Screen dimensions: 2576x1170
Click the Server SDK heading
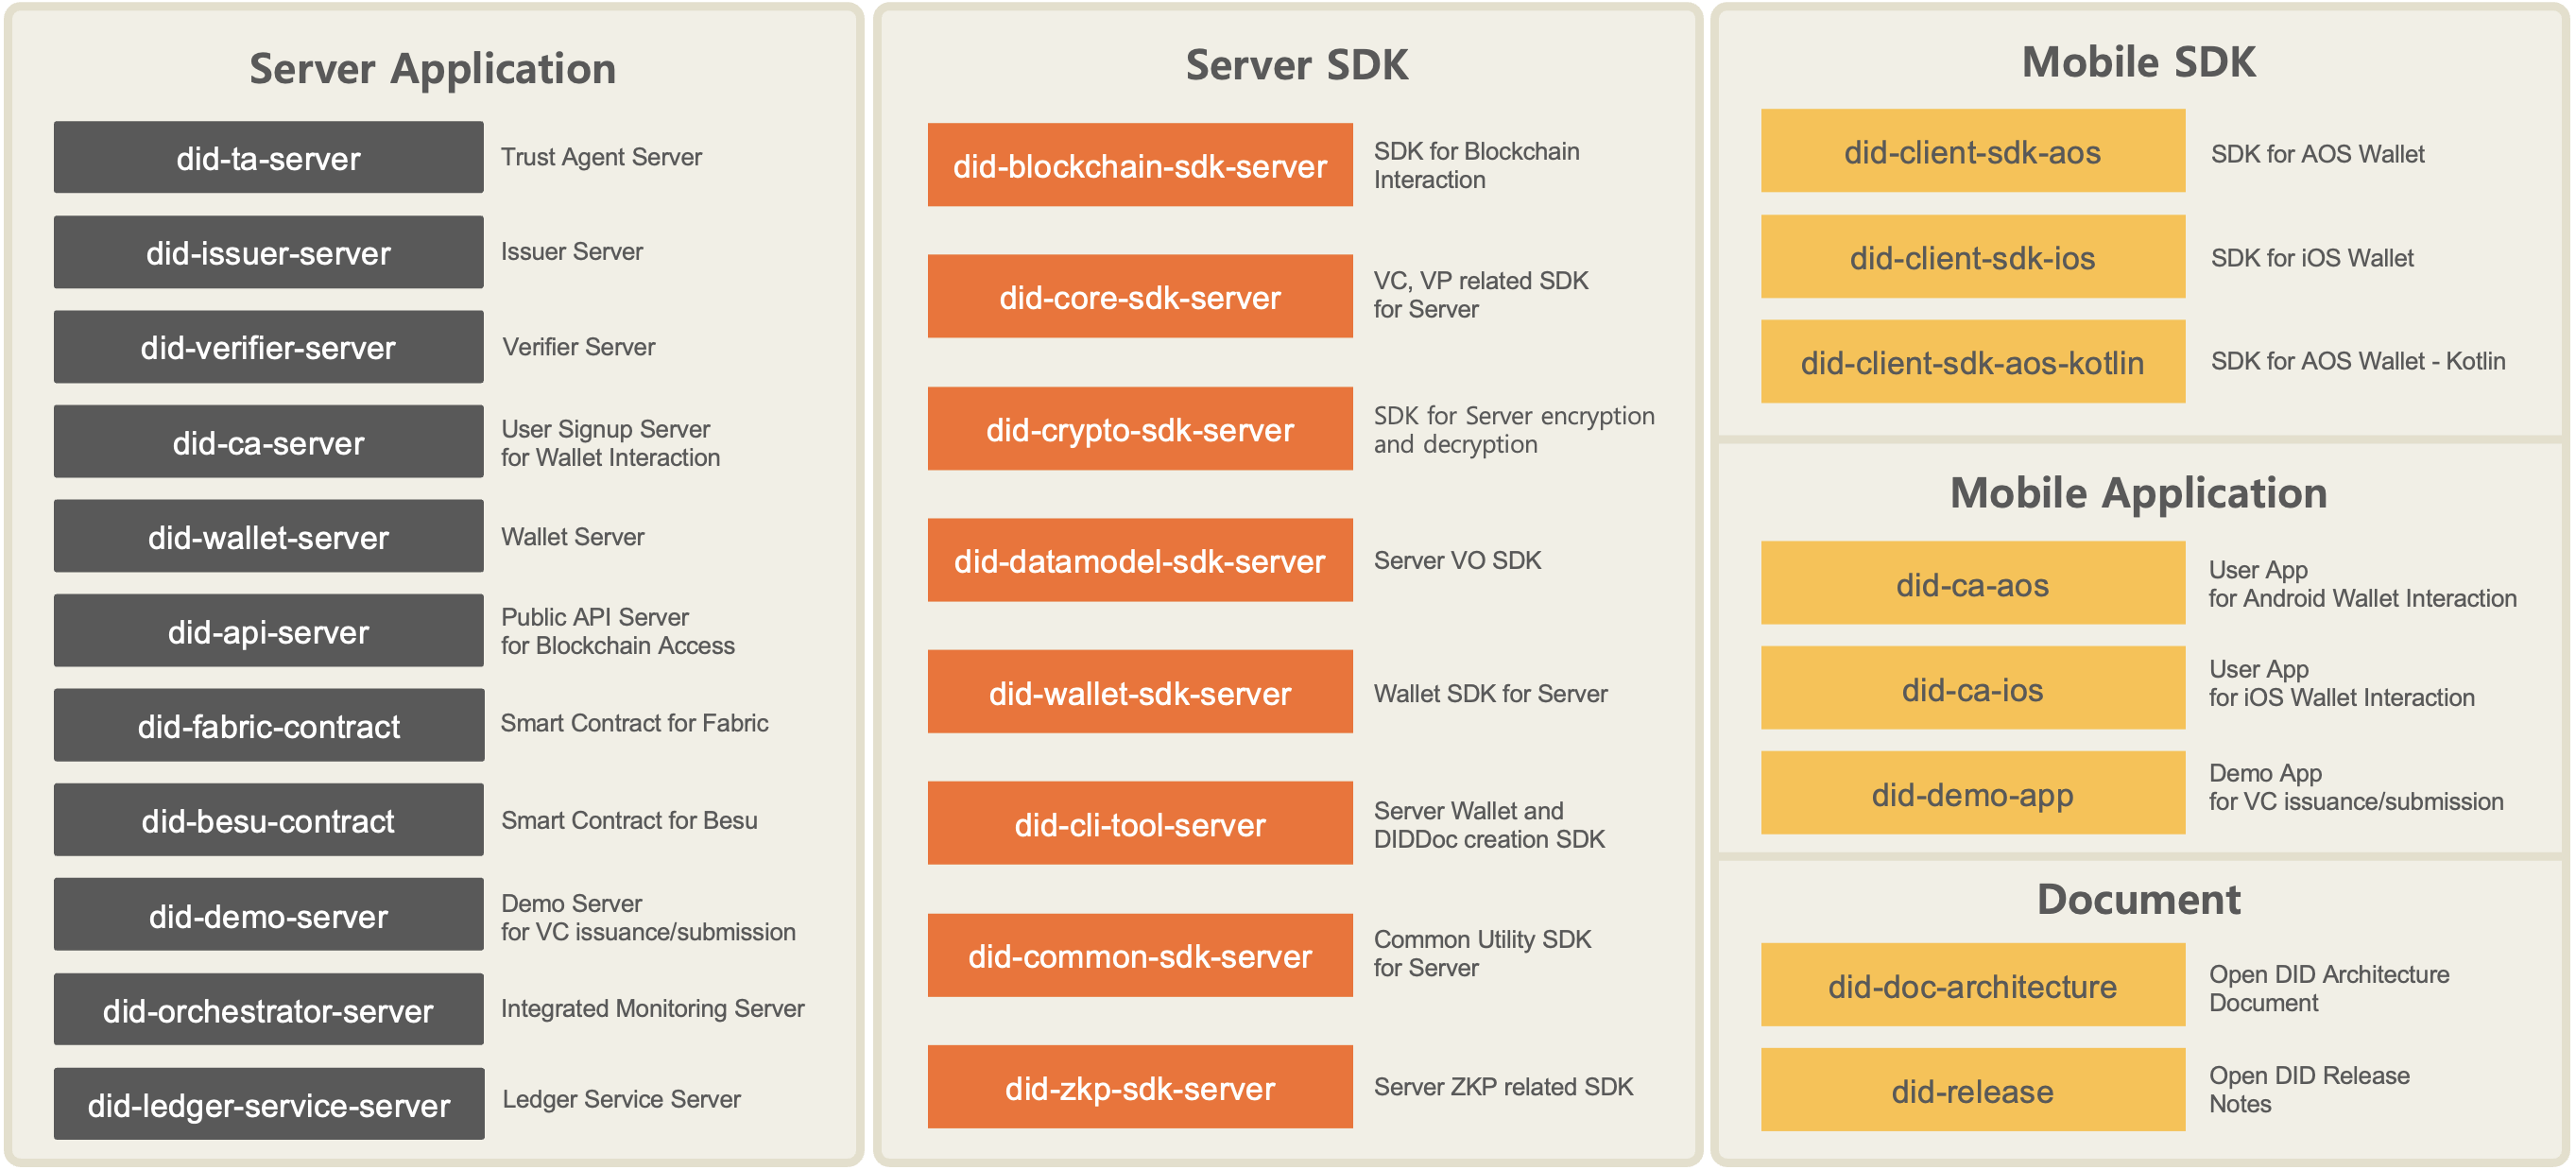coord(1296,65)
